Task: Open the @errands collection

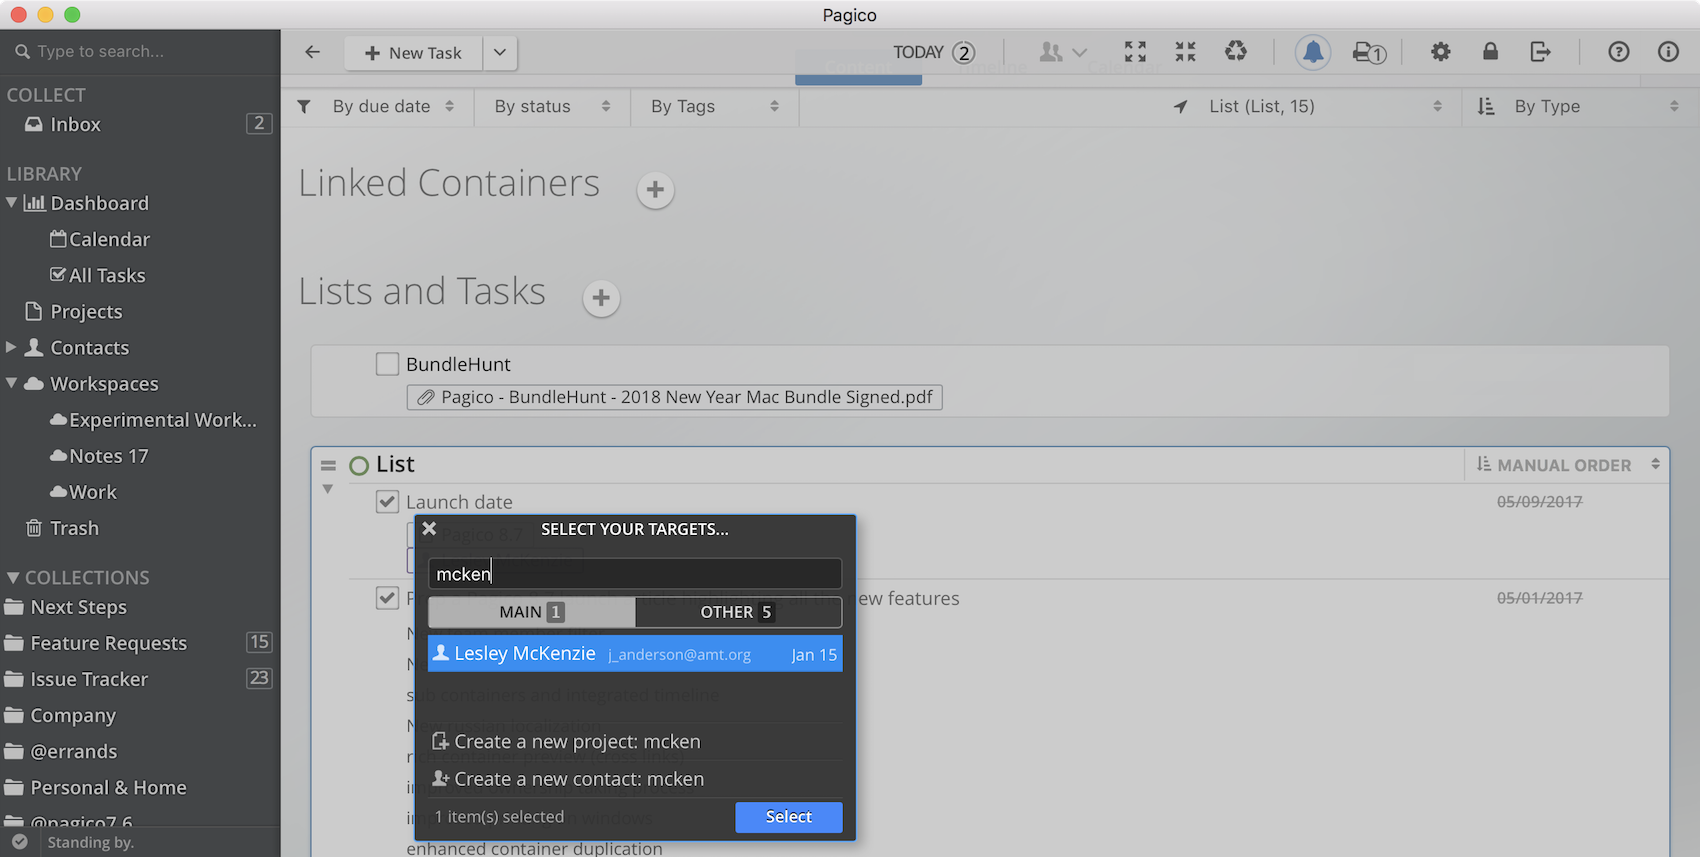Action: pos(61,751)
